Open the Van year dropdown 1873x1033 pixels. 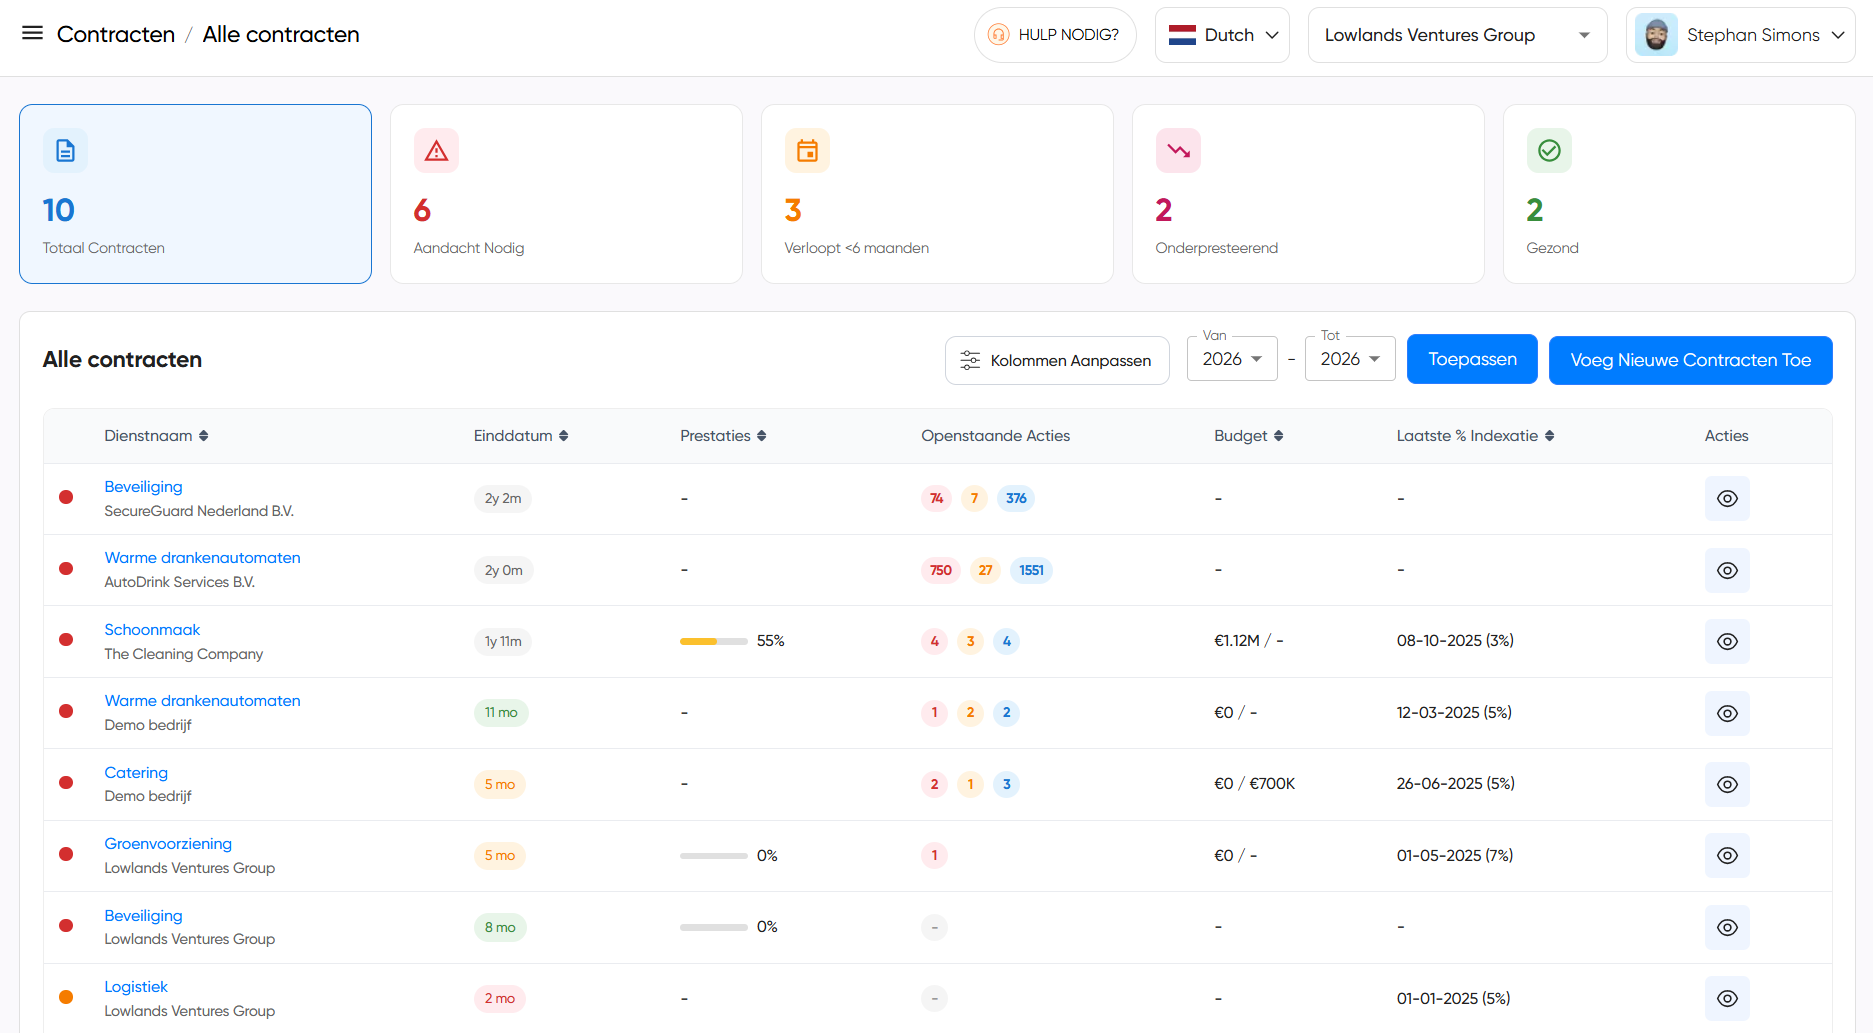pyautogui.click(x=1232, y=359)
